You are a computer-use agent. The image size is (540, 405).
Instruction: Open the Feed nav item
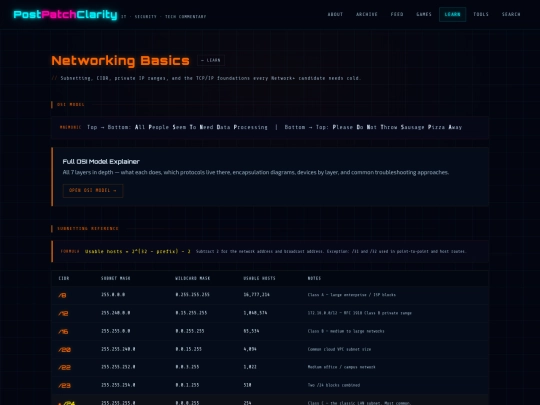pyautogui.click(x=397, y=14)
